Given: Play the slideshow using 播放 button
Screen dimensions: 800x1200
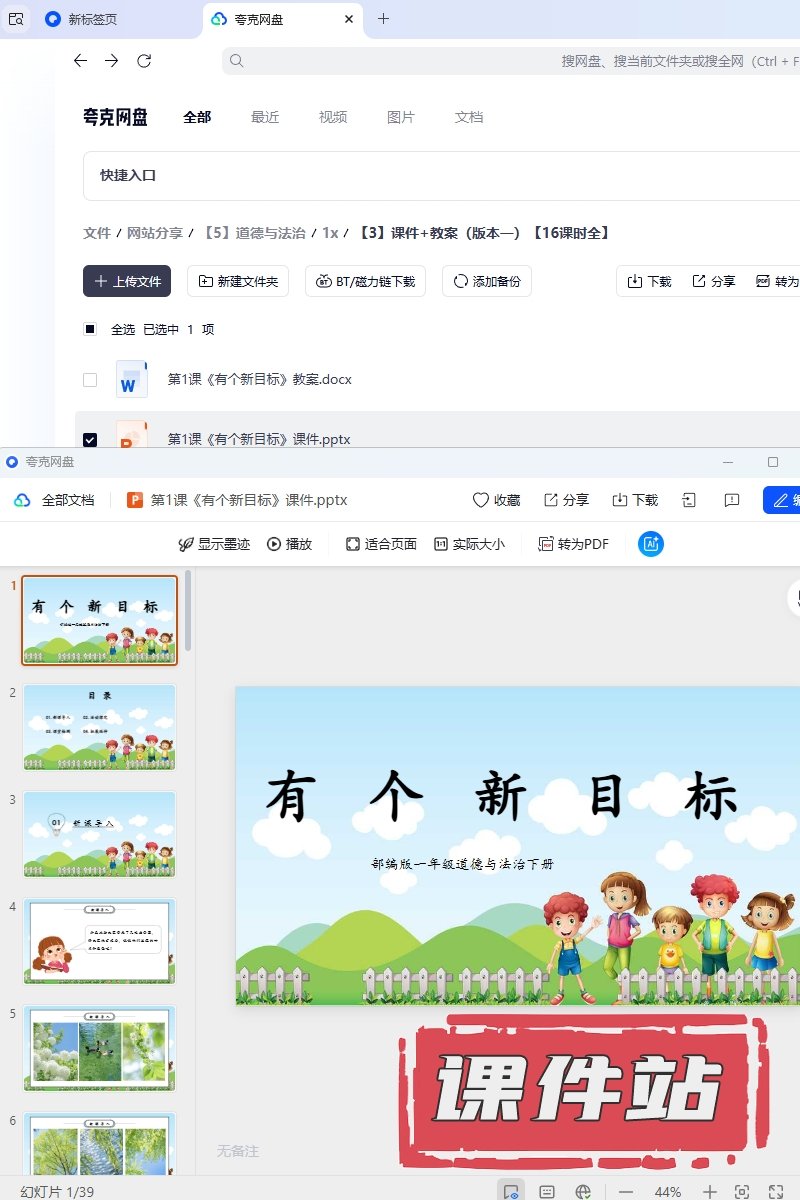Looking at the screenshot, I should click(289, 544).
